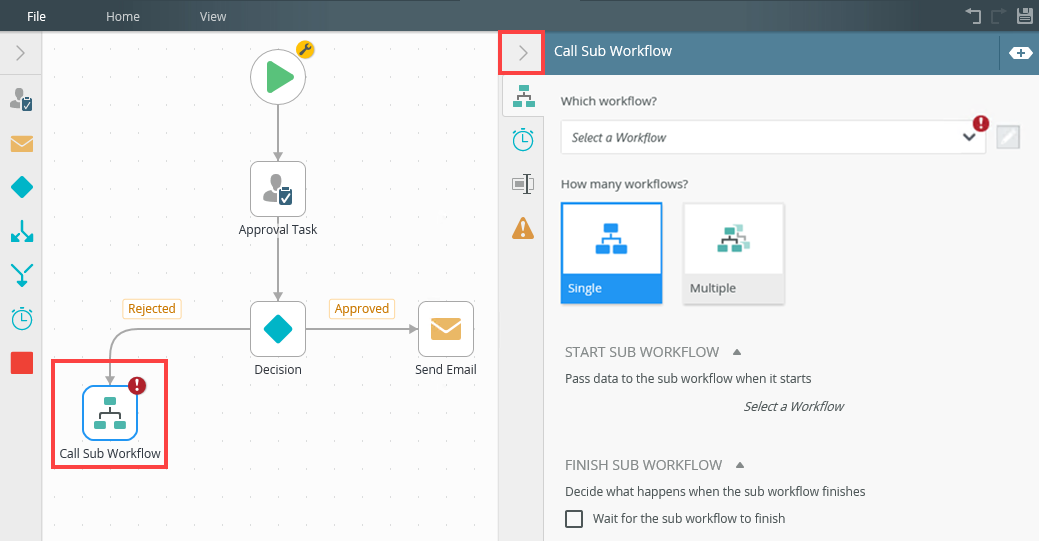Select the decision diamond icon in toolbox
The height and width of the screenshot is (541, 1039).
pyautogui.click(x=22, y=187)
